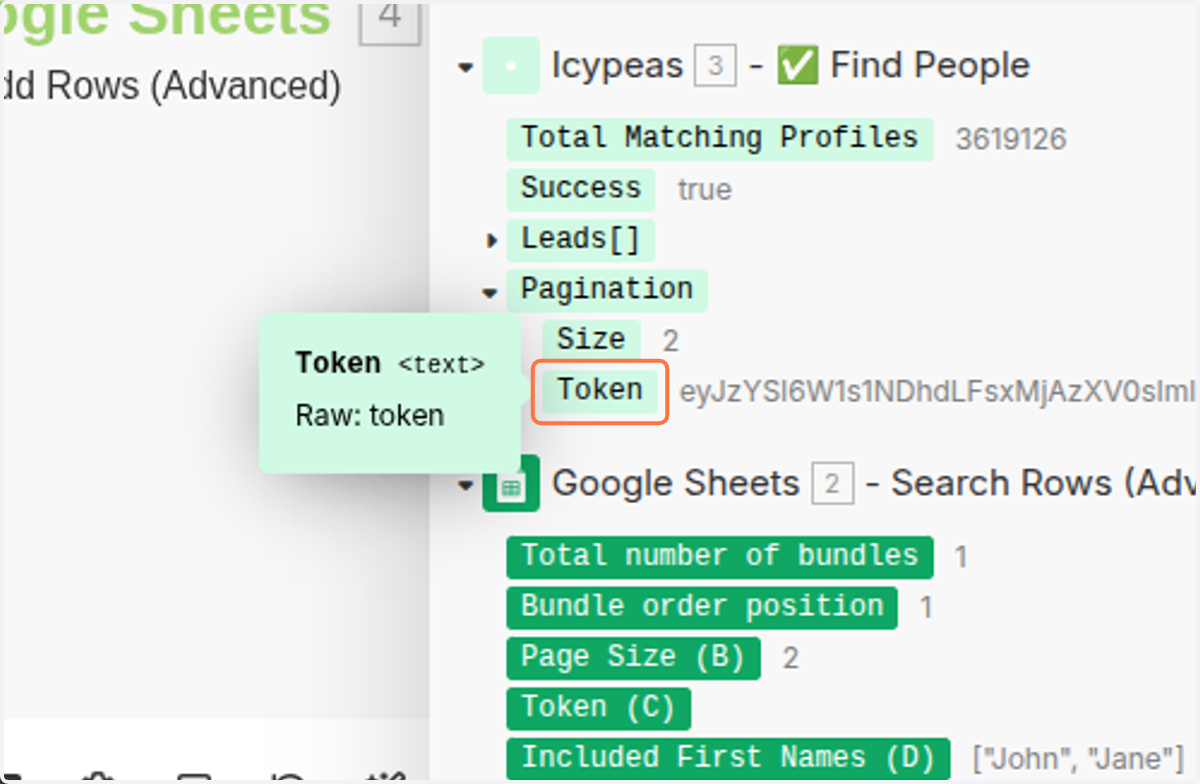The width and height of the screenshot is (1200, 784).
Task: Collapse the Pagination collection
Action: (x=489, y=293)
